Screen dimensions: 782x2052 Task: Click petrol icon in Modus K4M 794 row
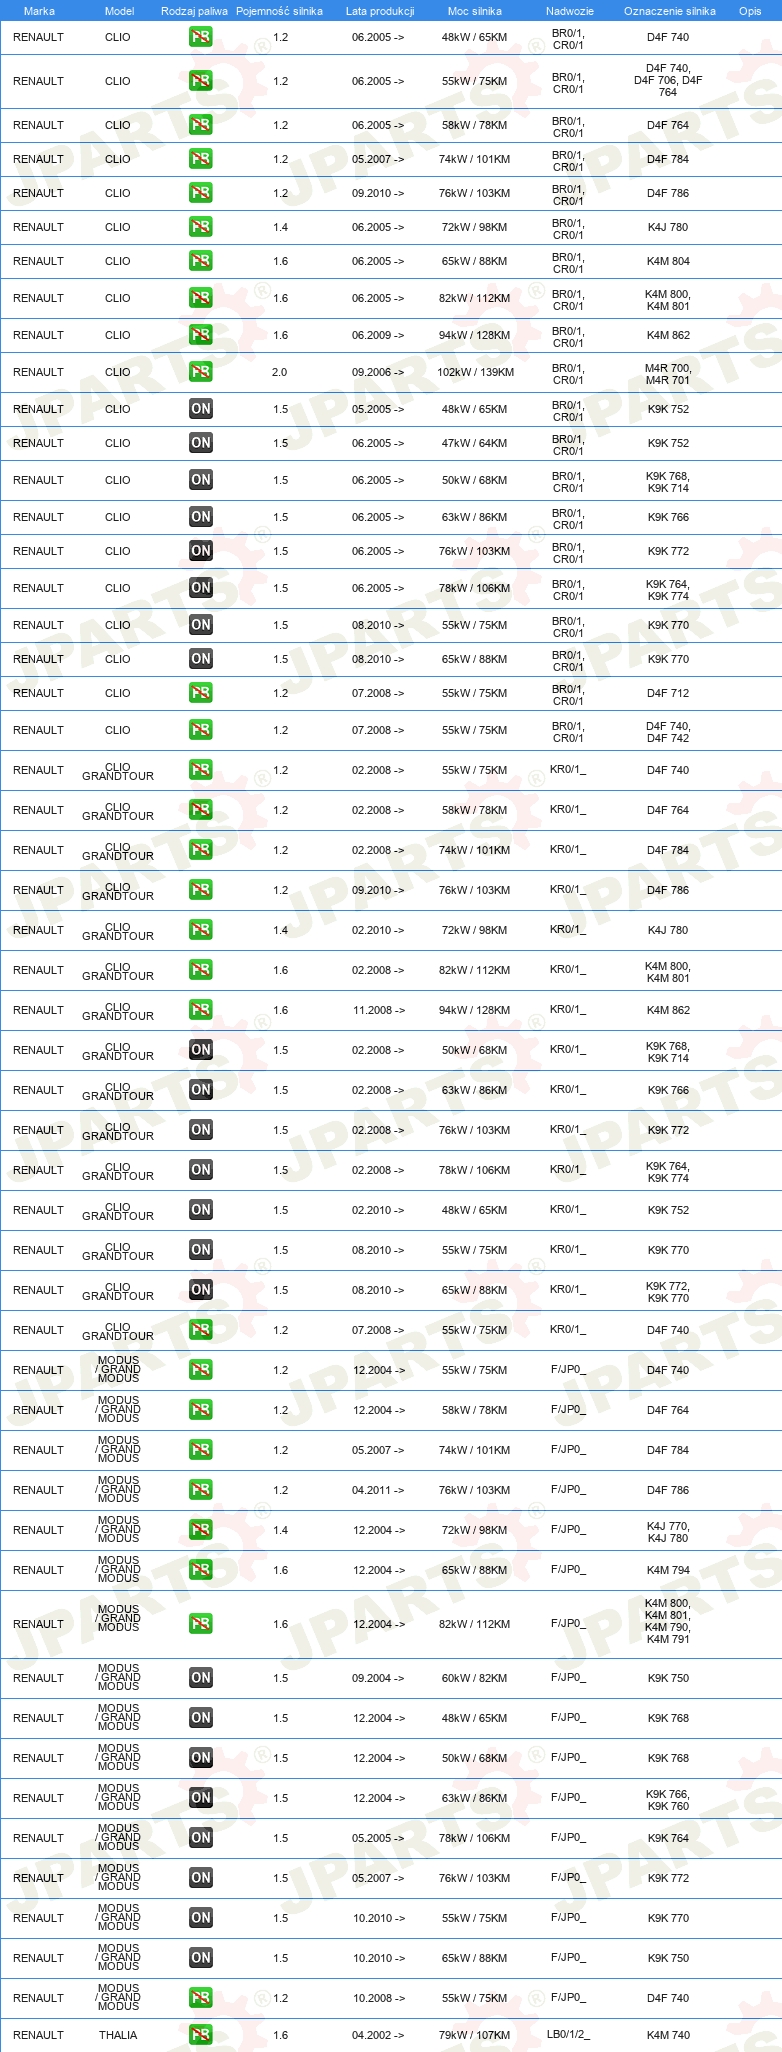(201, 1570)
